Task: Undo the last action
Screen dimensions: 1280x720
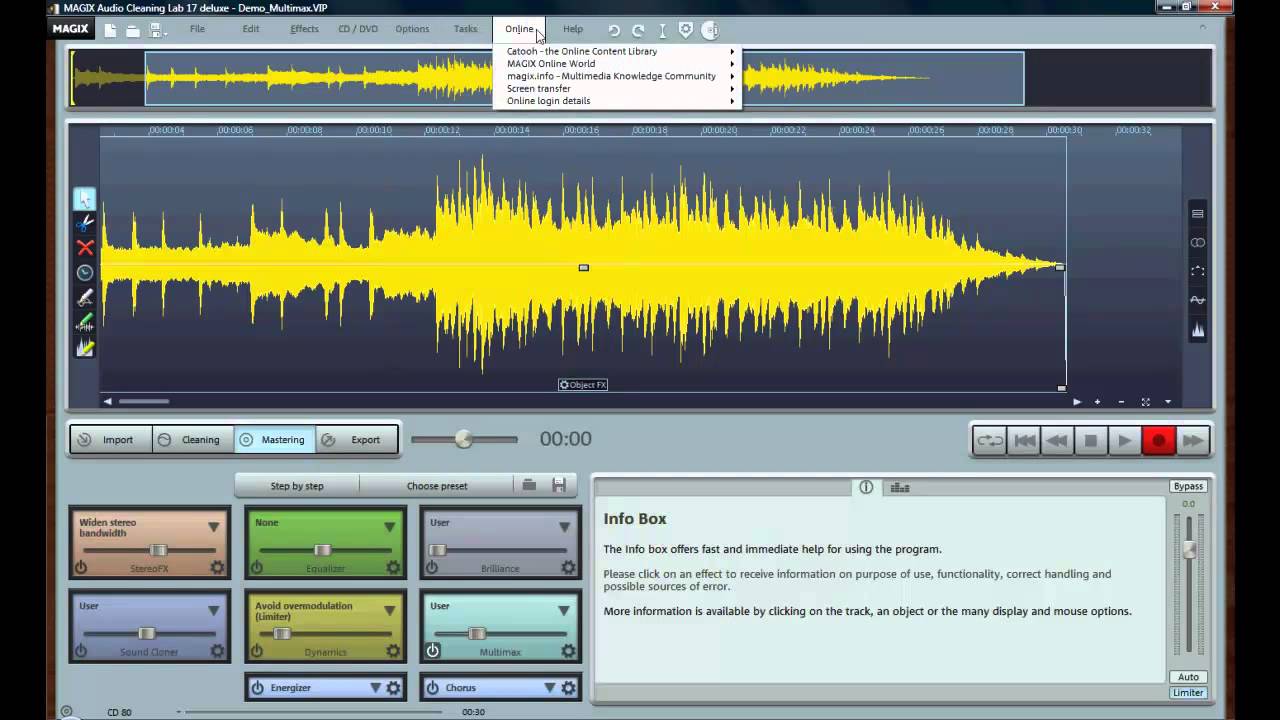Action: point(614,30)
